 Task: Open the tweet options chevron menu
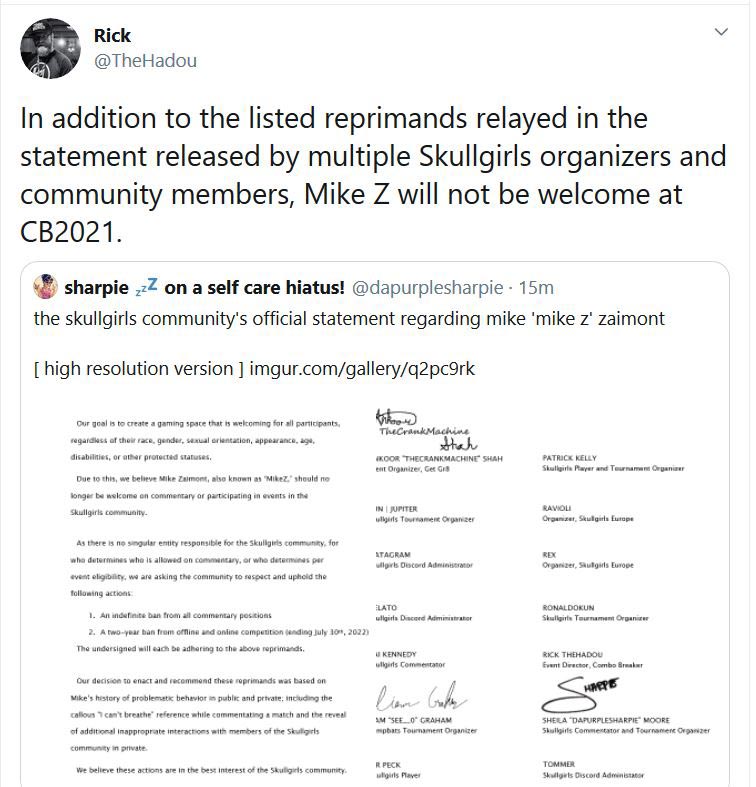coord(719,33)
